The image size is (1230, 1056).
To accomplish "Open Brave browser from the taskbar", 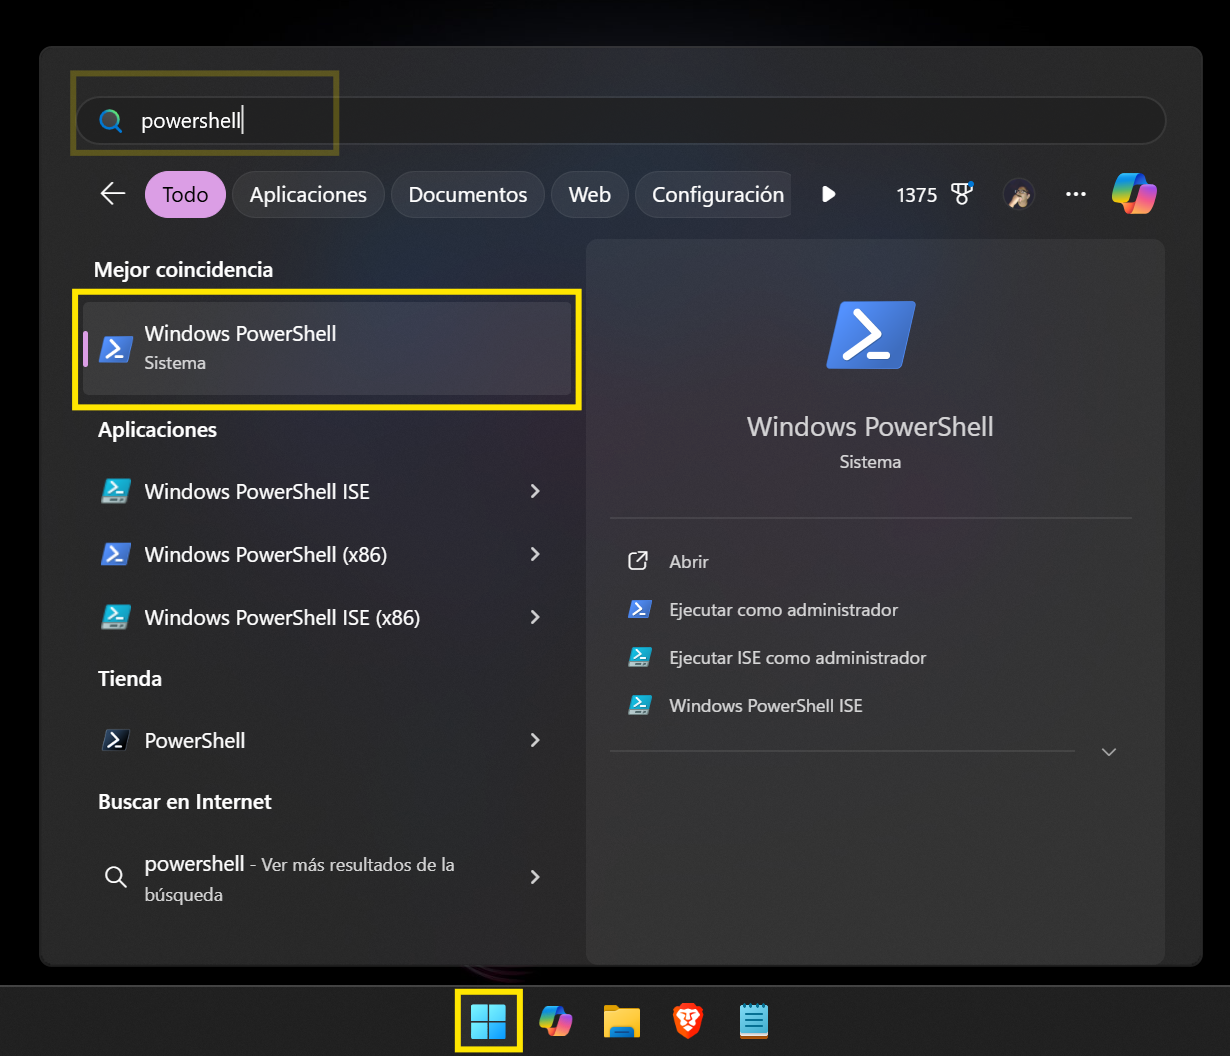I will (x=687, y=1021).
